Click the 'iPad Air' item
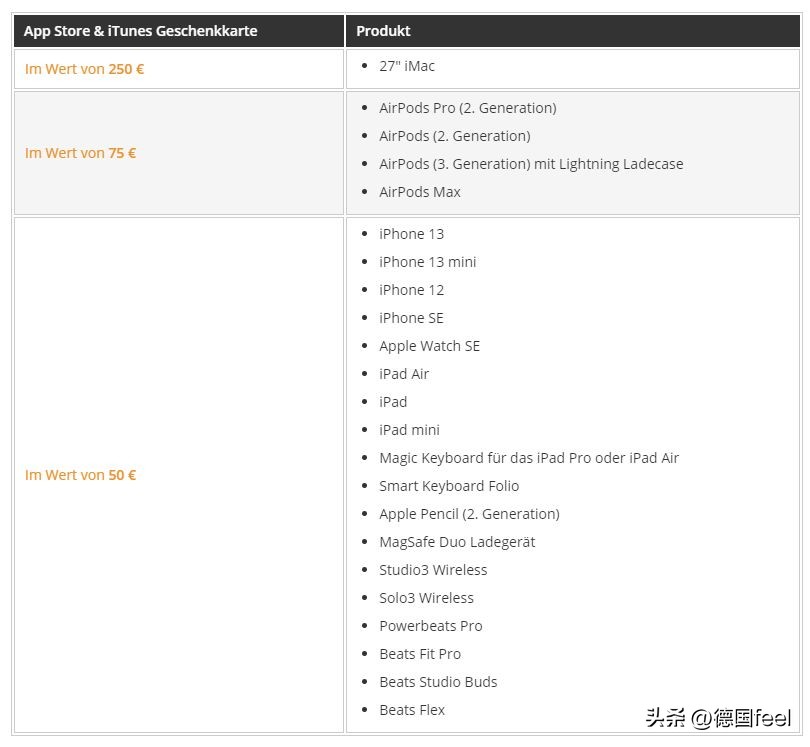Screen dimensions: 810x747 (404, 374)
